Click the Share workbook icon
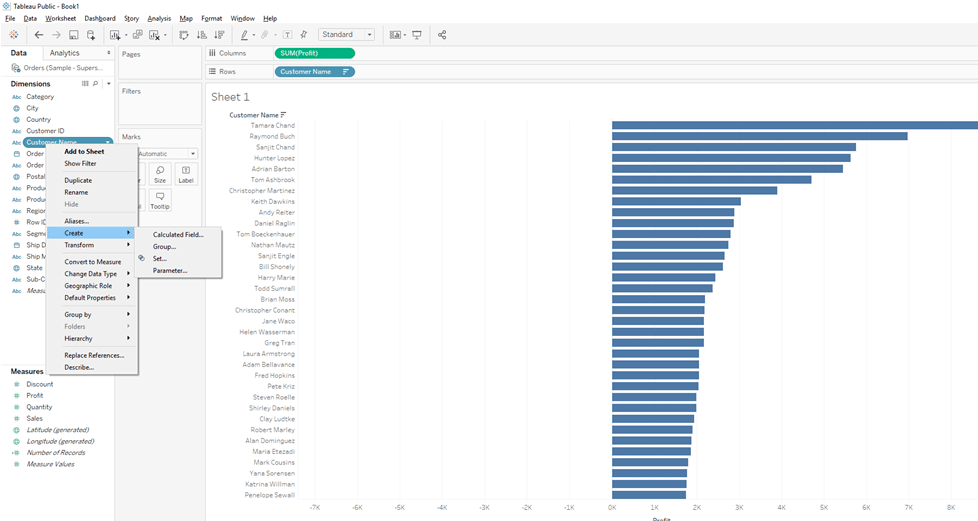This screenshot has height=521, width=978. pos(442,35)
